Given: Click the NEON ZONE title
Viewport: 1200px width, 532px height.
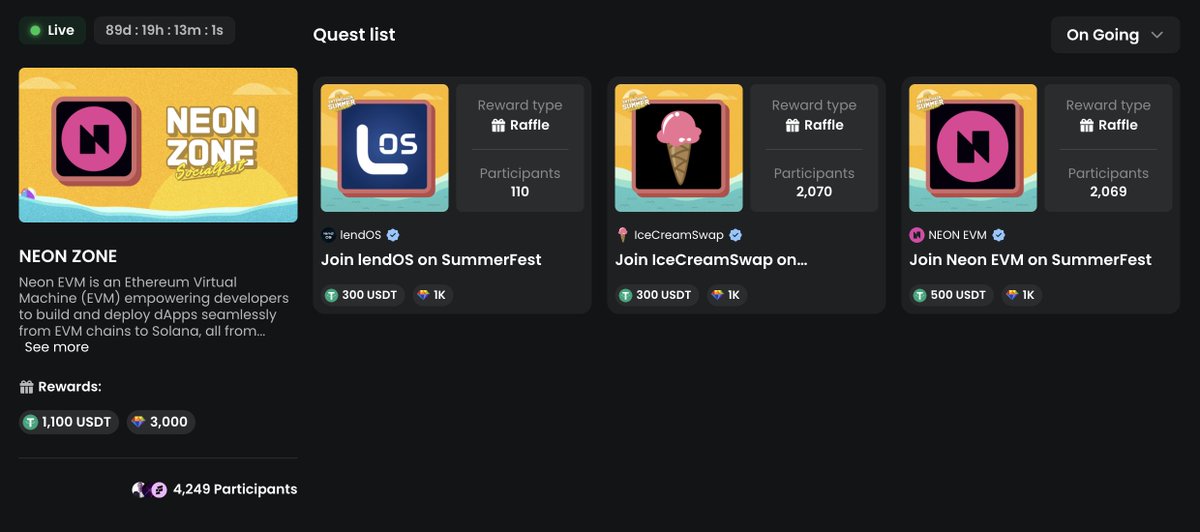Looking at the screenshot, I should click(x=68, y=256).
